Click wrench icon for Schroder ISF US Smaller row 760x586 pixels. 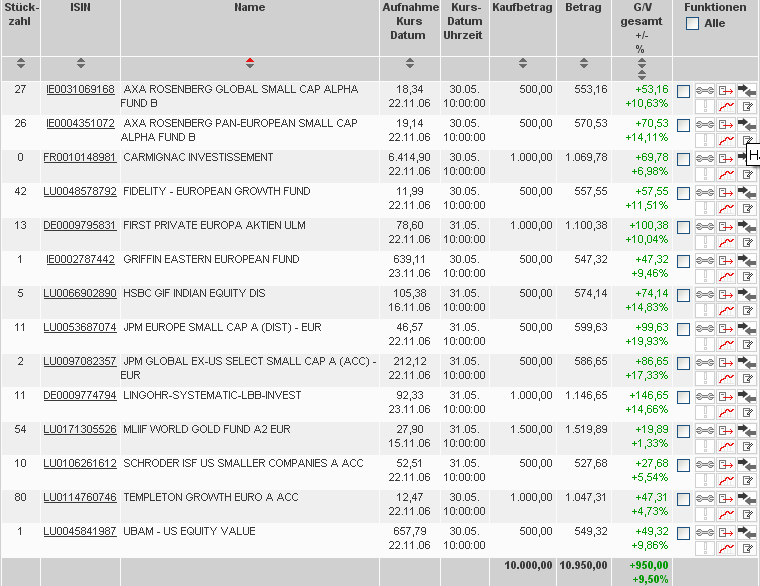(705, 465)
